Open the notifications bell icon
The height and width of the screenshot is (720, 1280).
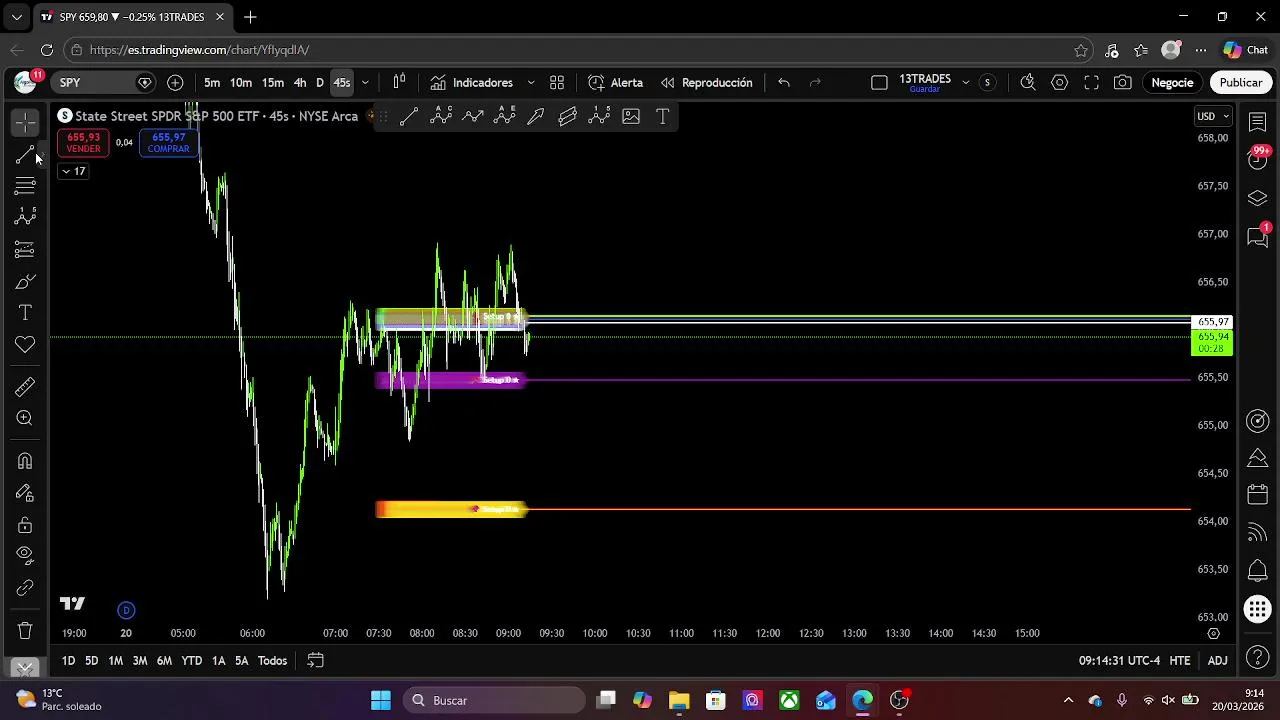pos(1258,571)
